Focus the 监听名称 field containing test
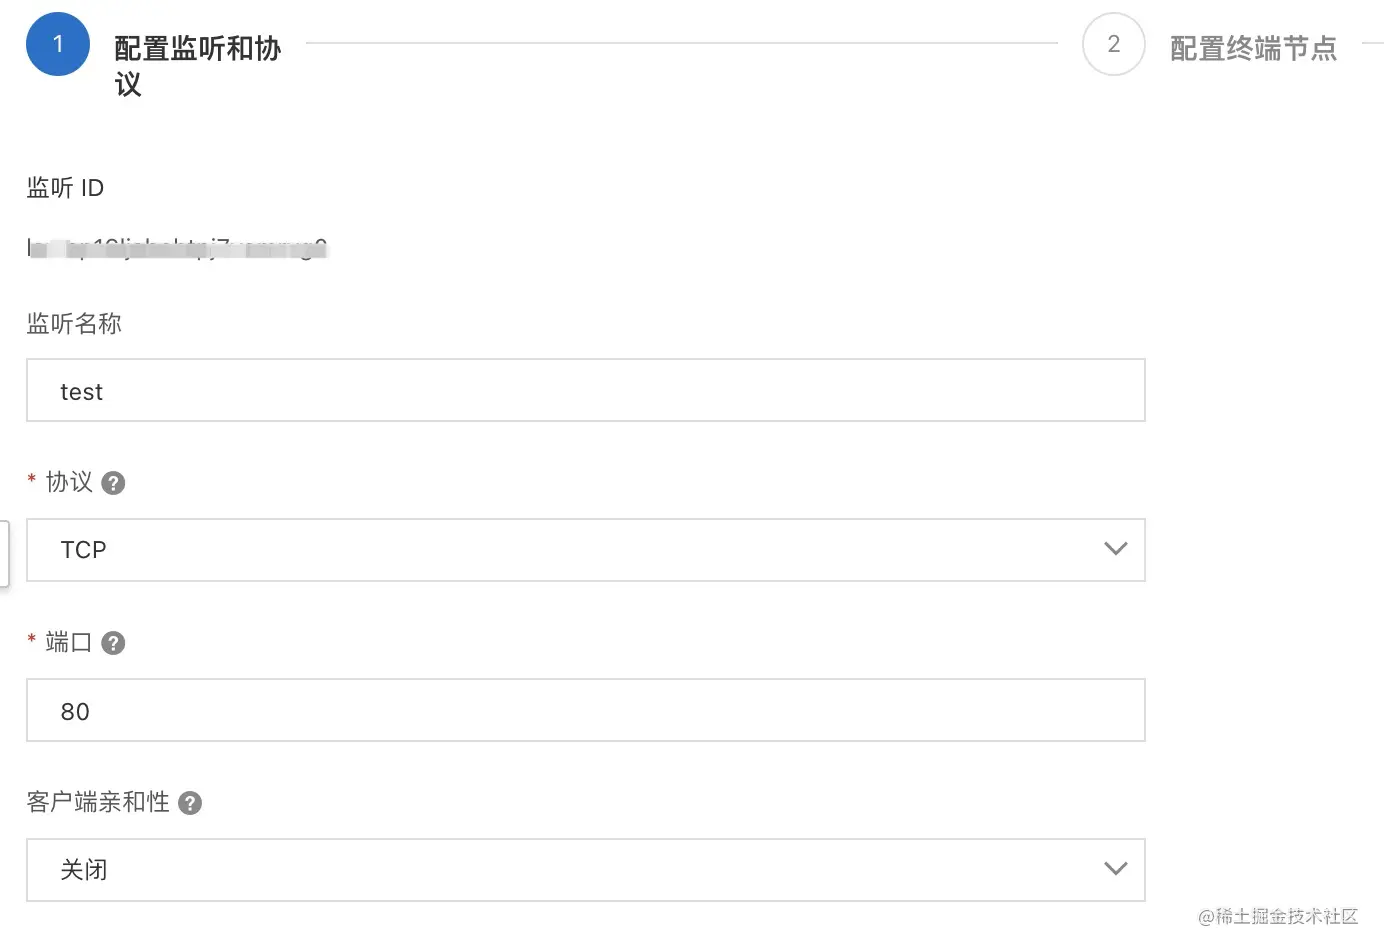The height and width of the screenshot is (952, 1384). point(585,391)
